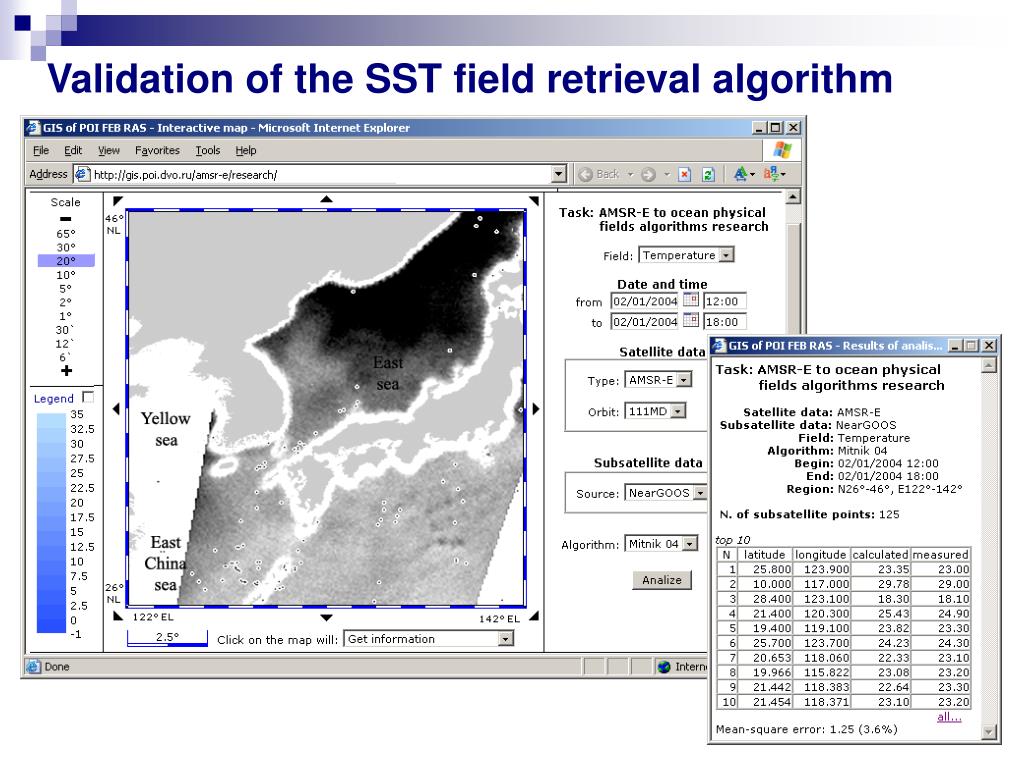Pan map east with right arrow
The image size is (1024, 768).
pyautogui.click(x=536, y=409)
